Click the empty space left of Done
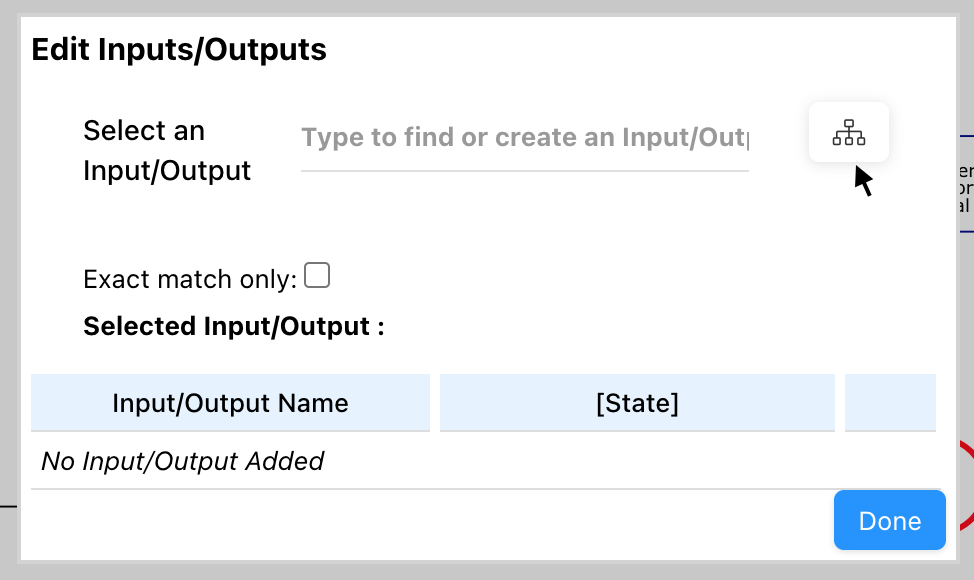The image size is (974, 580). tap(430, 521)
